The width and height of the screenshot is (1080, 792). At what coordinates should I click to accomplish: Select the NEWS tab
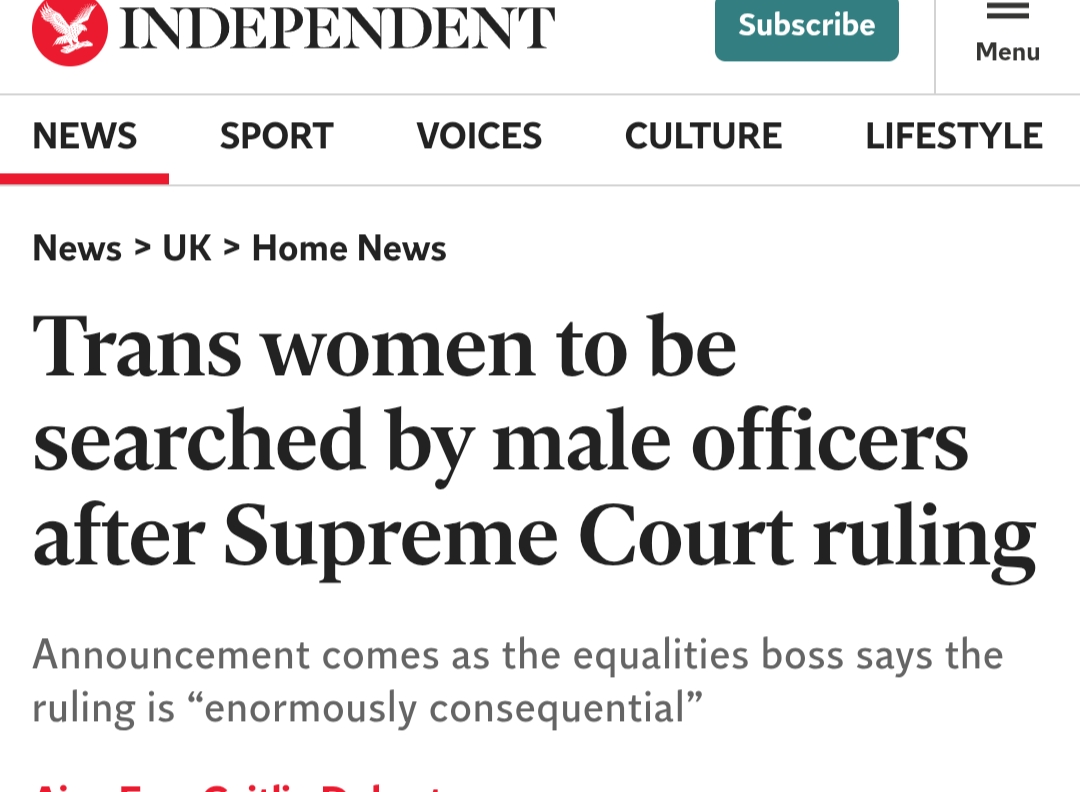(x=85, y=136)
